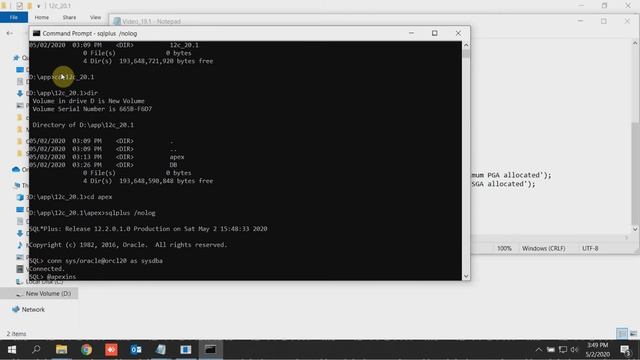The width and height of the screenshot is (640, 360).
Task: Click Notepad 100% zoom status entry
Action: 504,248
